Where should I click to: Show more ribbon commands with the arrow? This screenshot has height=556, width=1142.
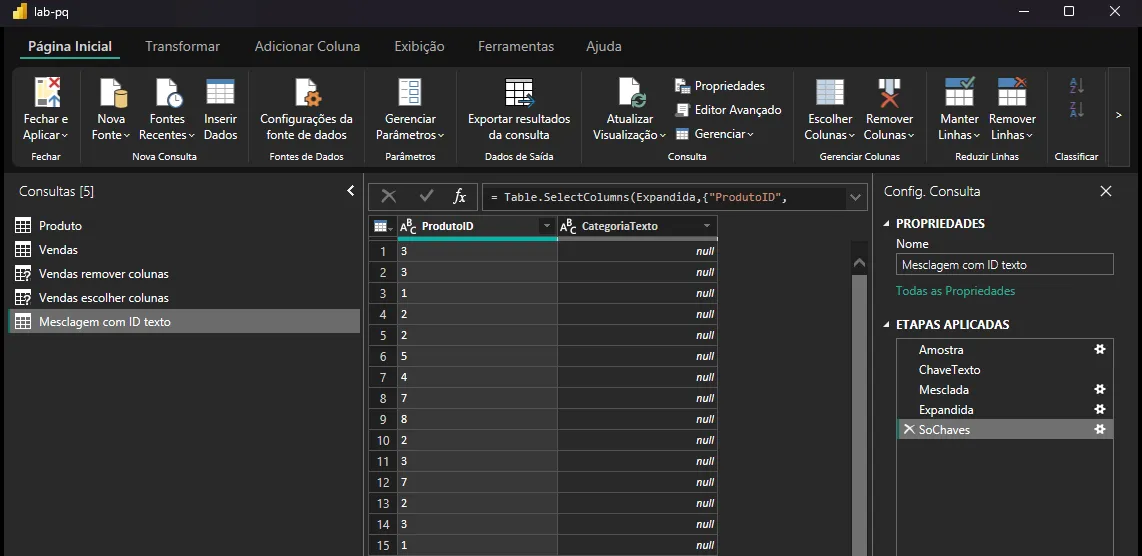(x=1119, y=115)
